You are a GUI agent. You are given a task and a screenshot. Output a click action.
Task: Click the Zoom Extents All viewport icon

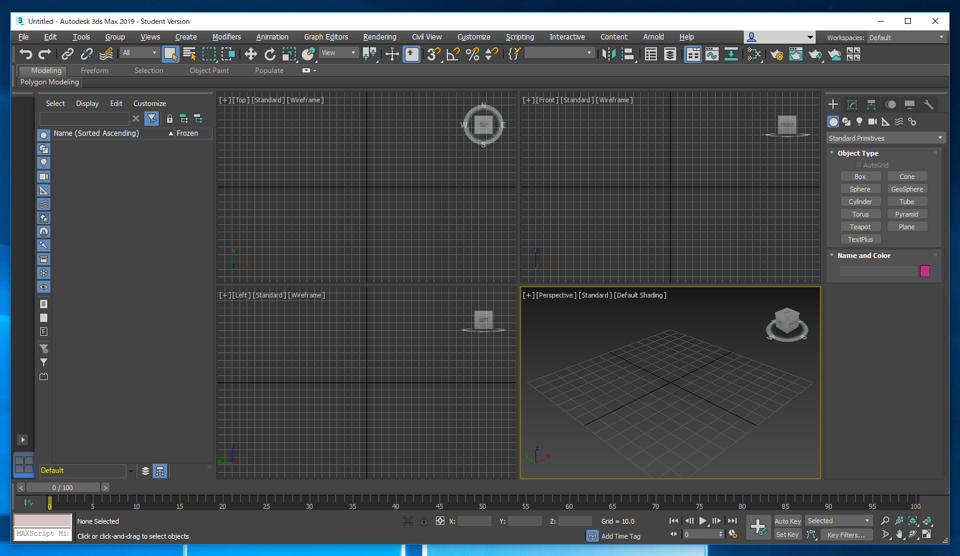click(x=927, y=520)
